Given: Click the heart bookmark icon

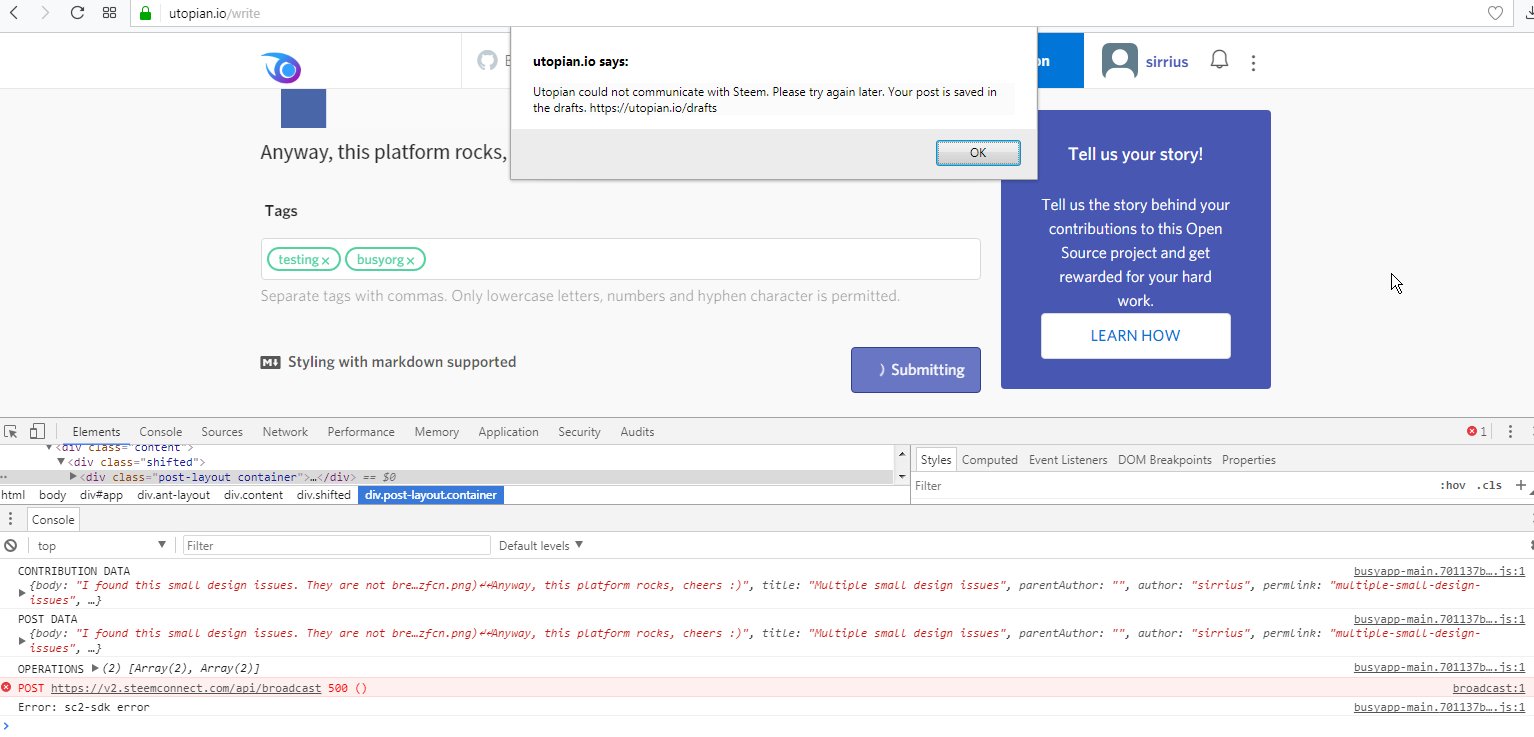Looking at the screenshot, I should (1495, 13).
